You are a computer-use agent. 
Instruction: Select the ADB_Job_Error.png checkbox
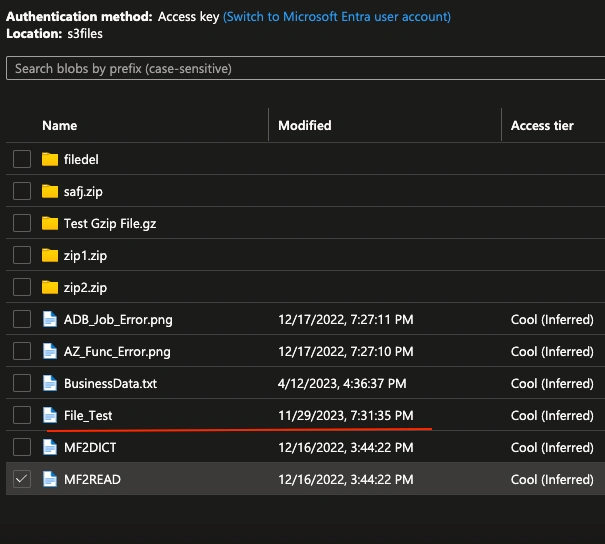(22, 319)
